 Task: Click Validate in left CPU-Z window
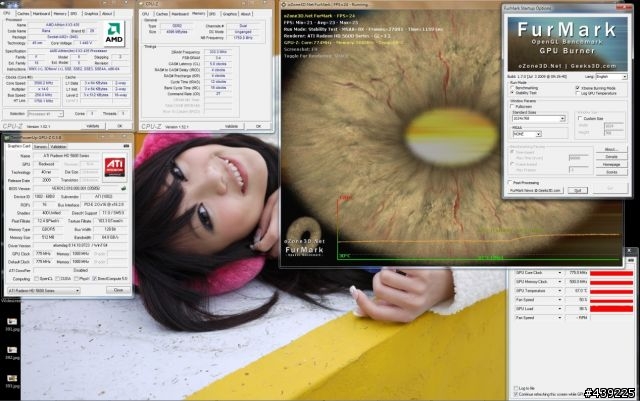coord(93,126)
